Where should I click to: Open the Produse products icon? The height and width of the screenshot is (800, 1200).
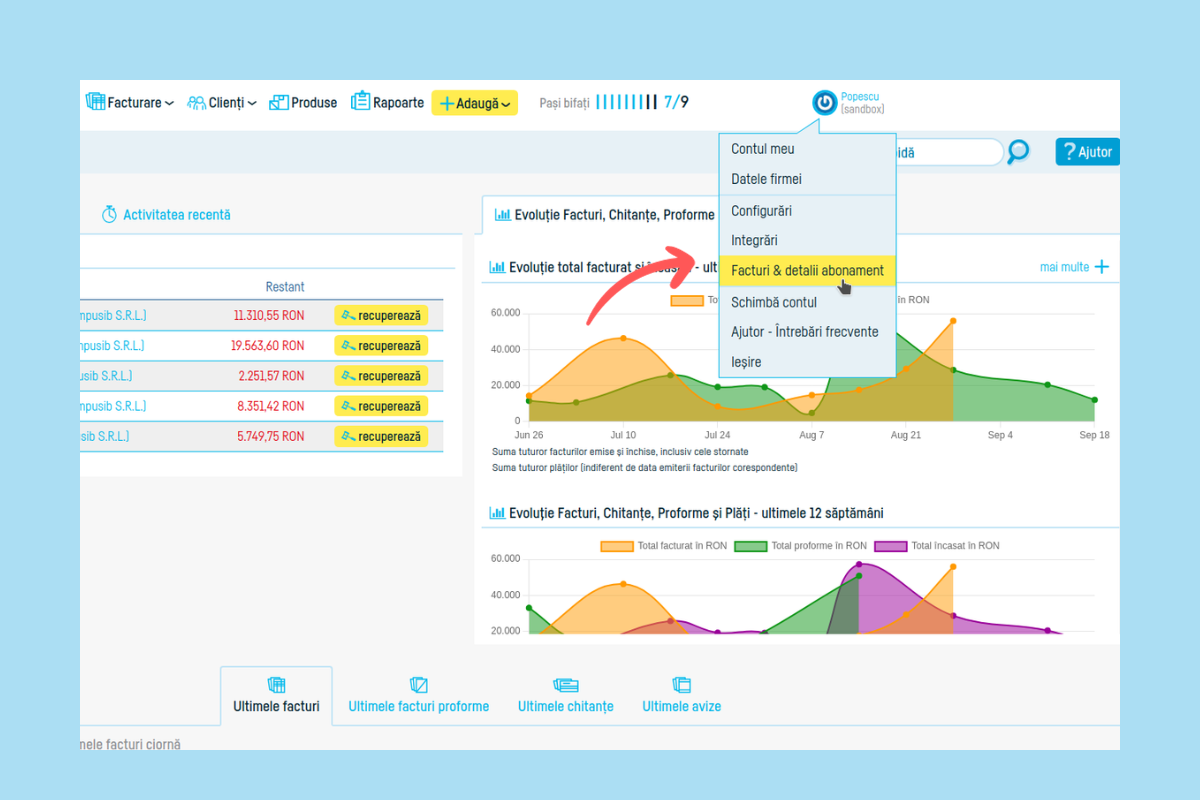point(279,102)
